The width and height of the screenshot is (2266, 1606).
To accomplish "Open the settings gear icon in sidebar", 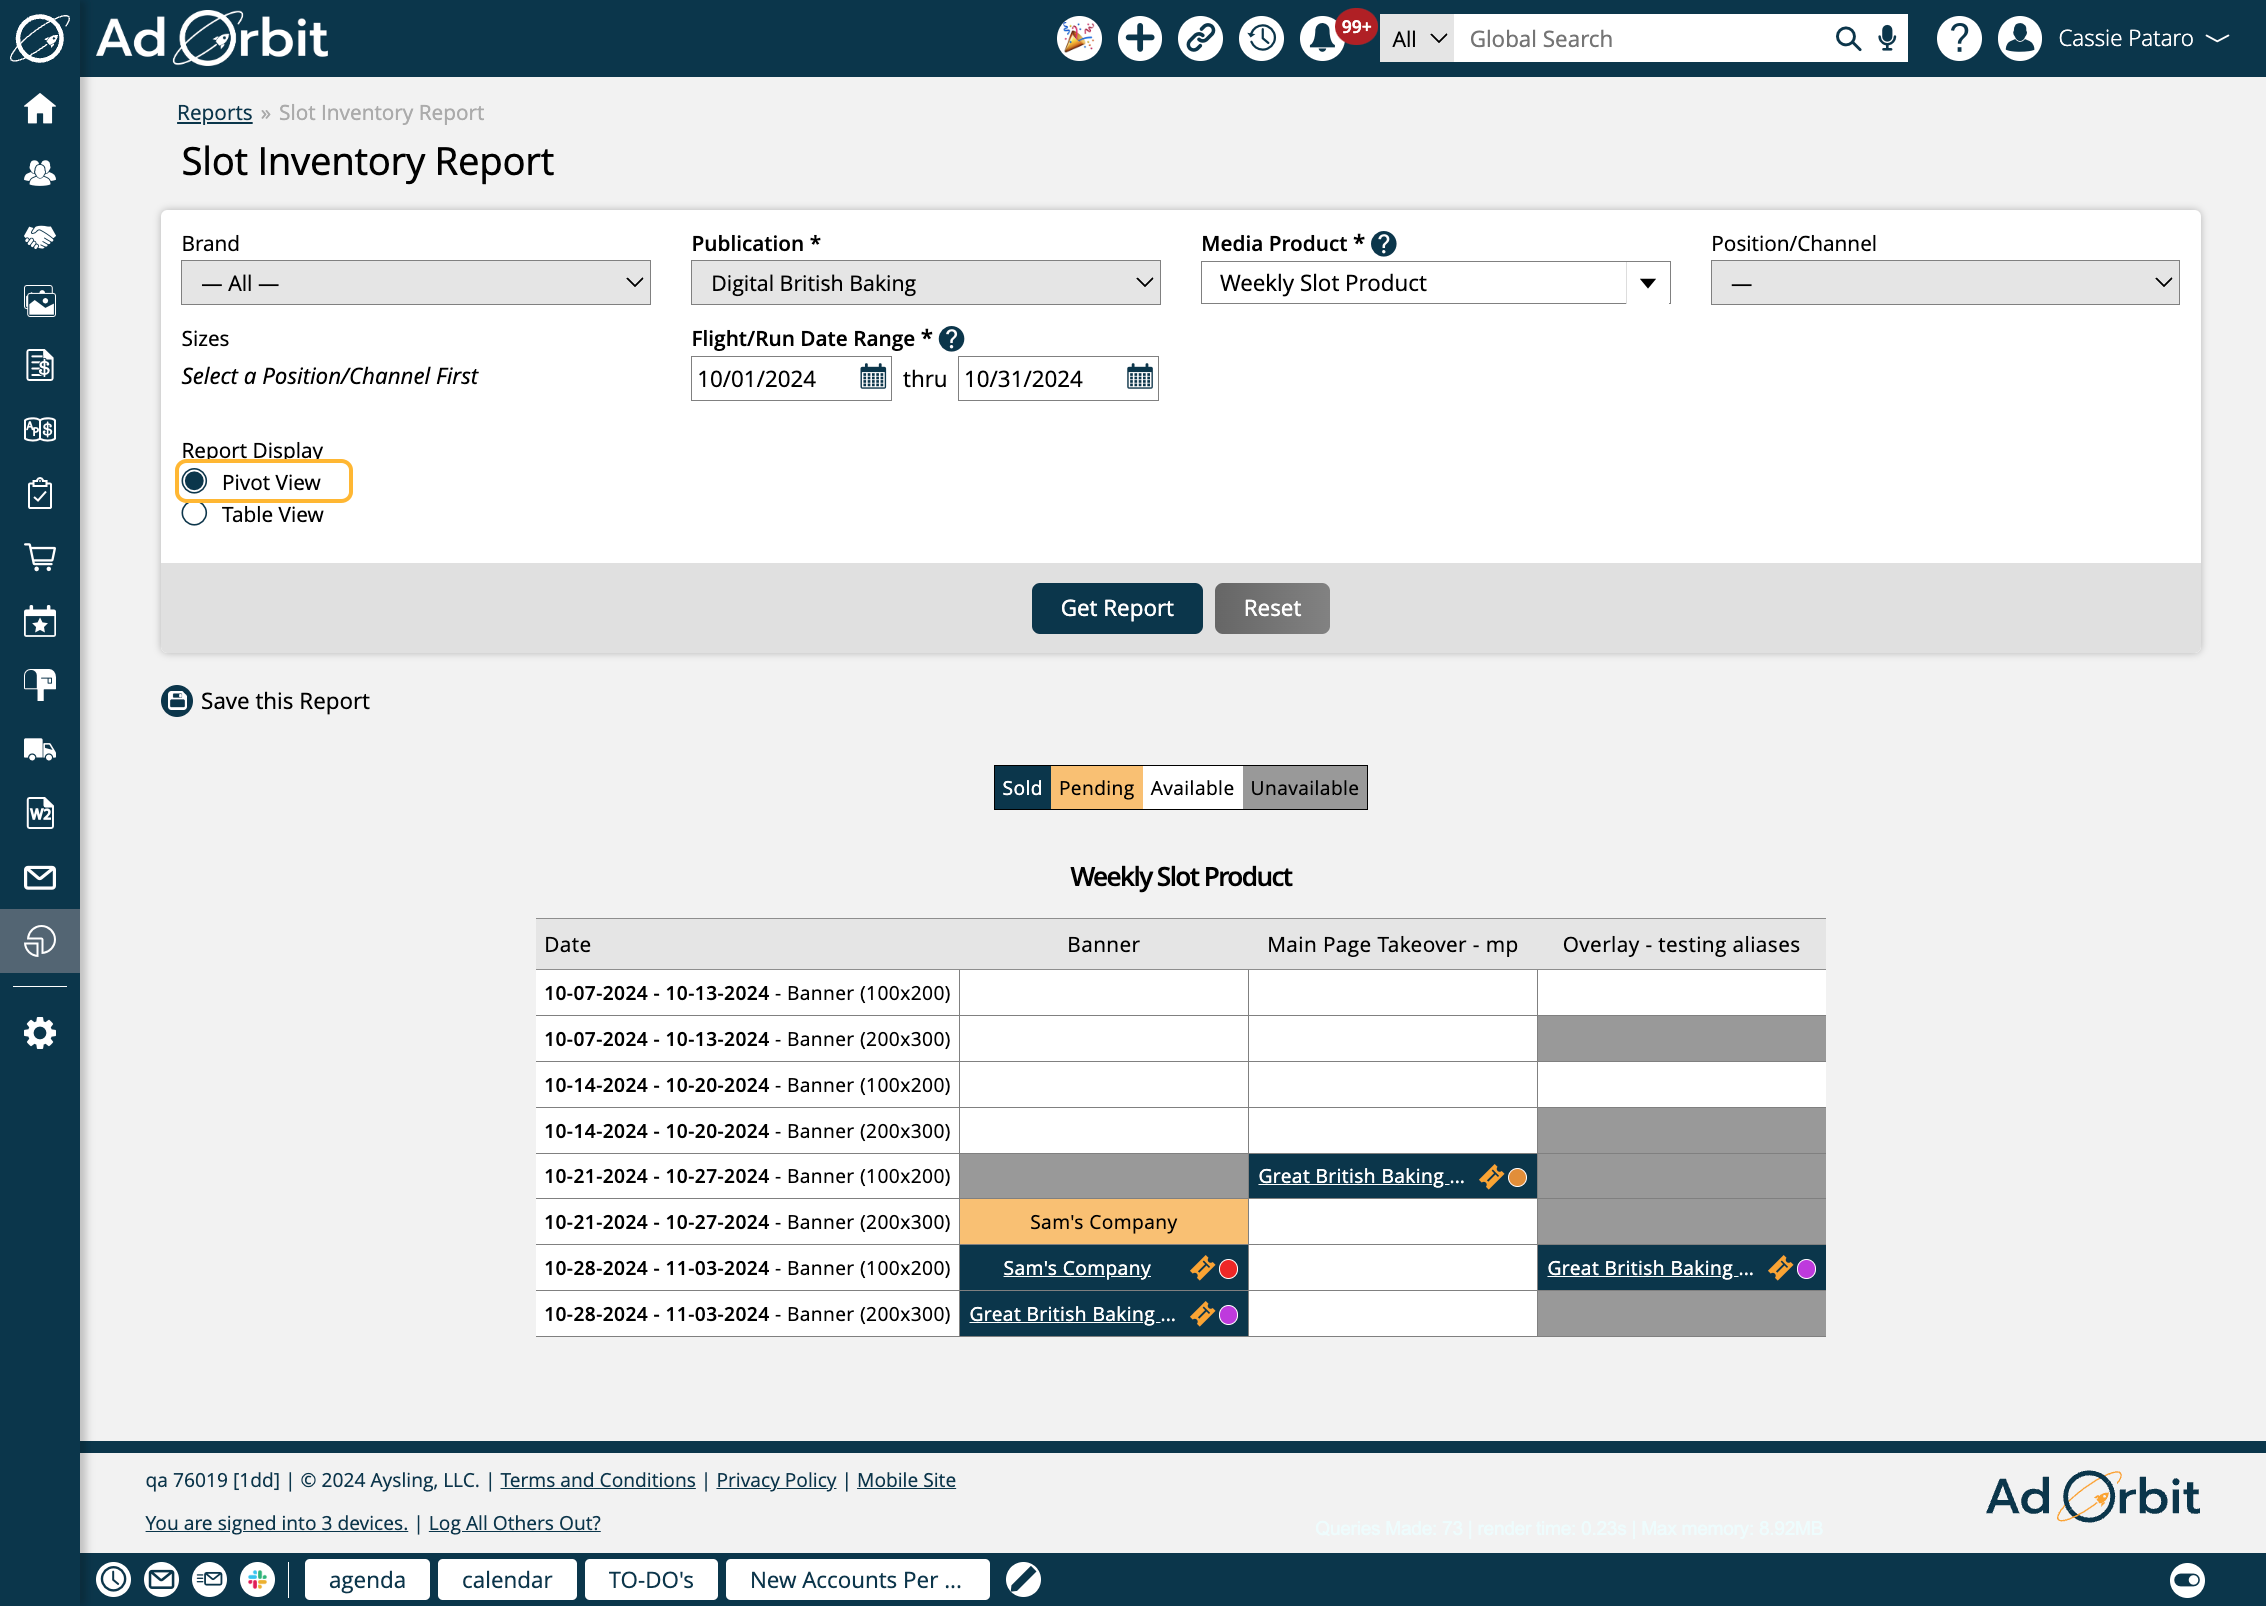I will tap(40, 1033).
